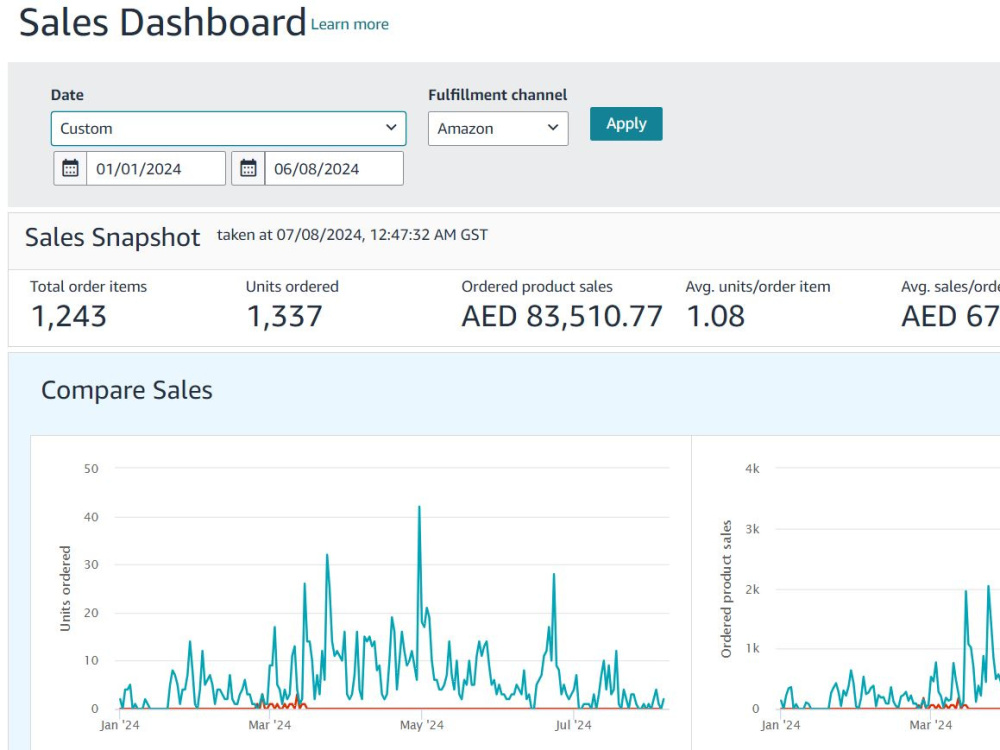
Task: Expand the Custom date range dropdown
Action: point(228,128)
